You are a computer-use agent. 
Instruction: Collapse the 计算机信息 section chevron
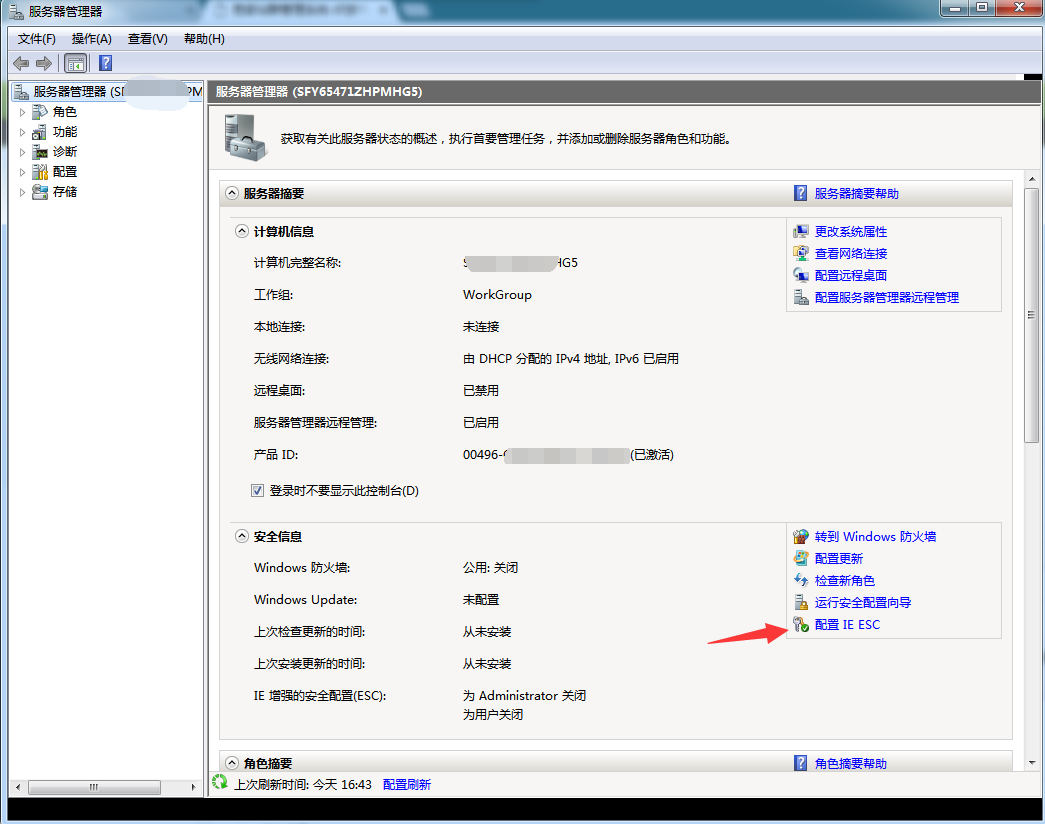pos(242,231)
